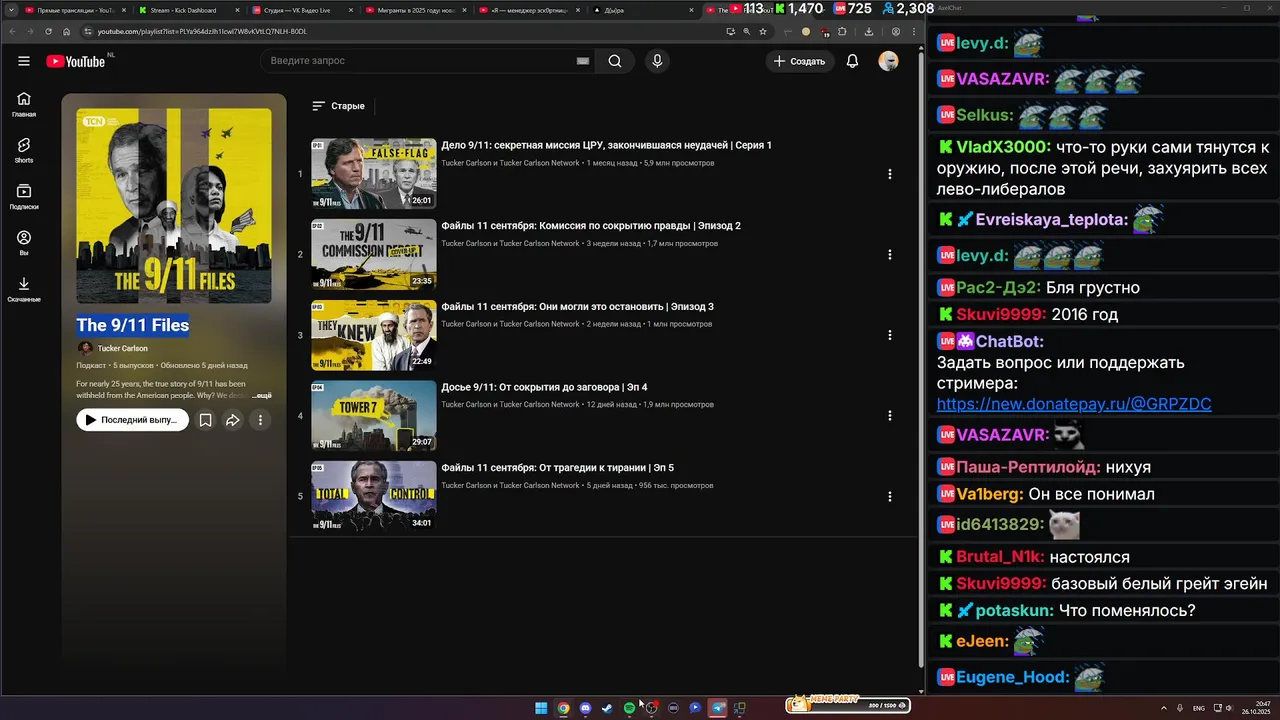
Task: Open more actions for episode 1 video
Action: [889, 174]
